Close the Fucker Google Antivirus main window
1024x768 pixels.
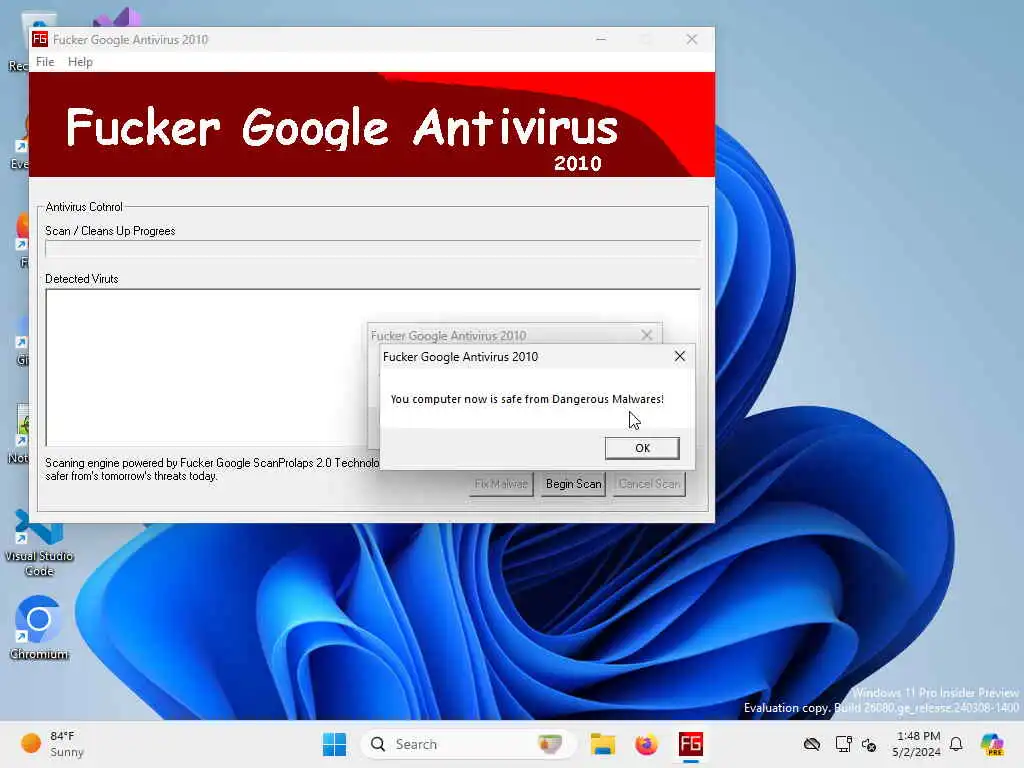pyautogui.click(x=692, y=39)
